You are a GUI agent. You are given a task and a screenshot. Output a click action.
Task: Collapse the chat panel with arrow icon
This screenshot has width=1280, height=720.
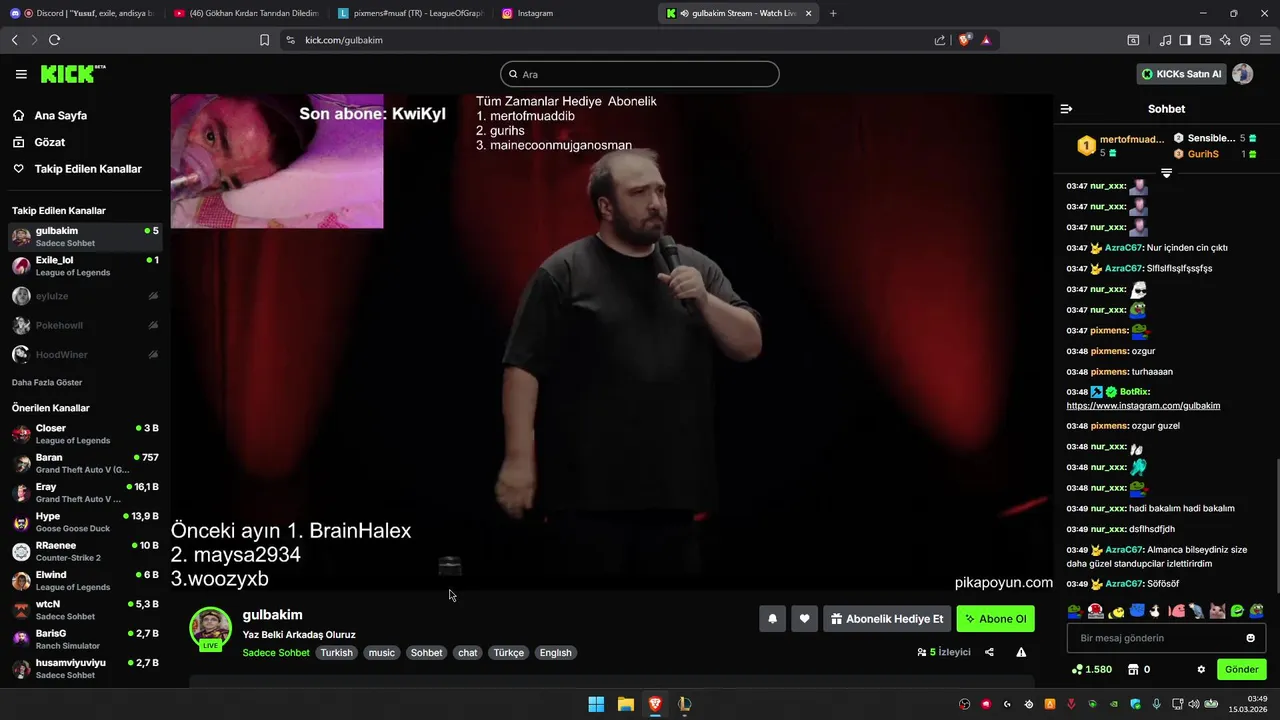(1066, 109)
